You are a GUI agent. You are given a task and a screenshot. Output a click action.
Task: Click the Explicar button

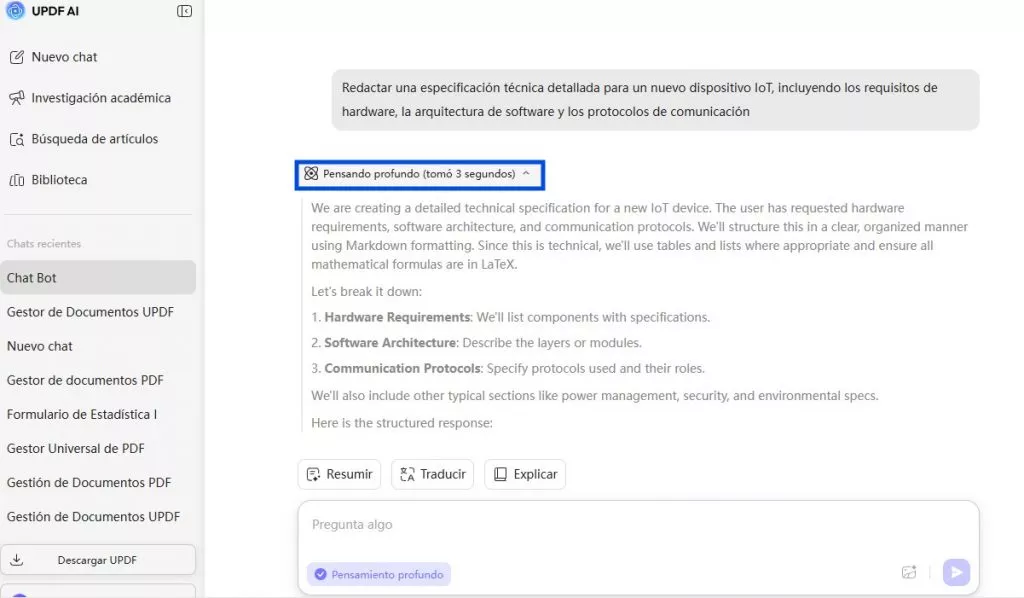[525, 474]
